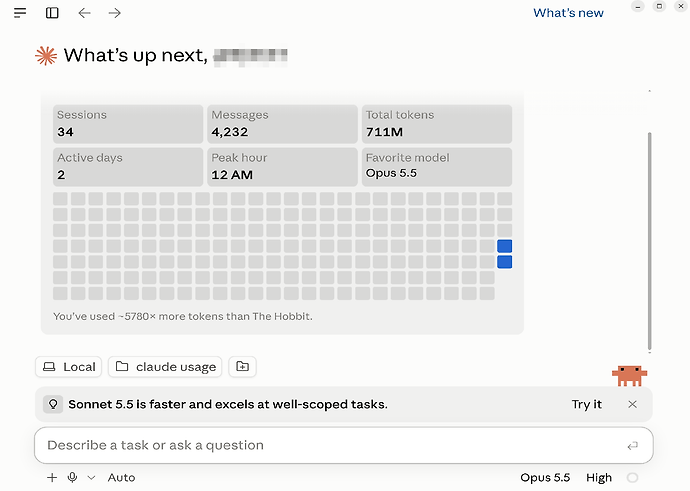This screenshot has width=690, height=491.
Task: Toggle the Auto mode setting
Action: coord(121,477)
